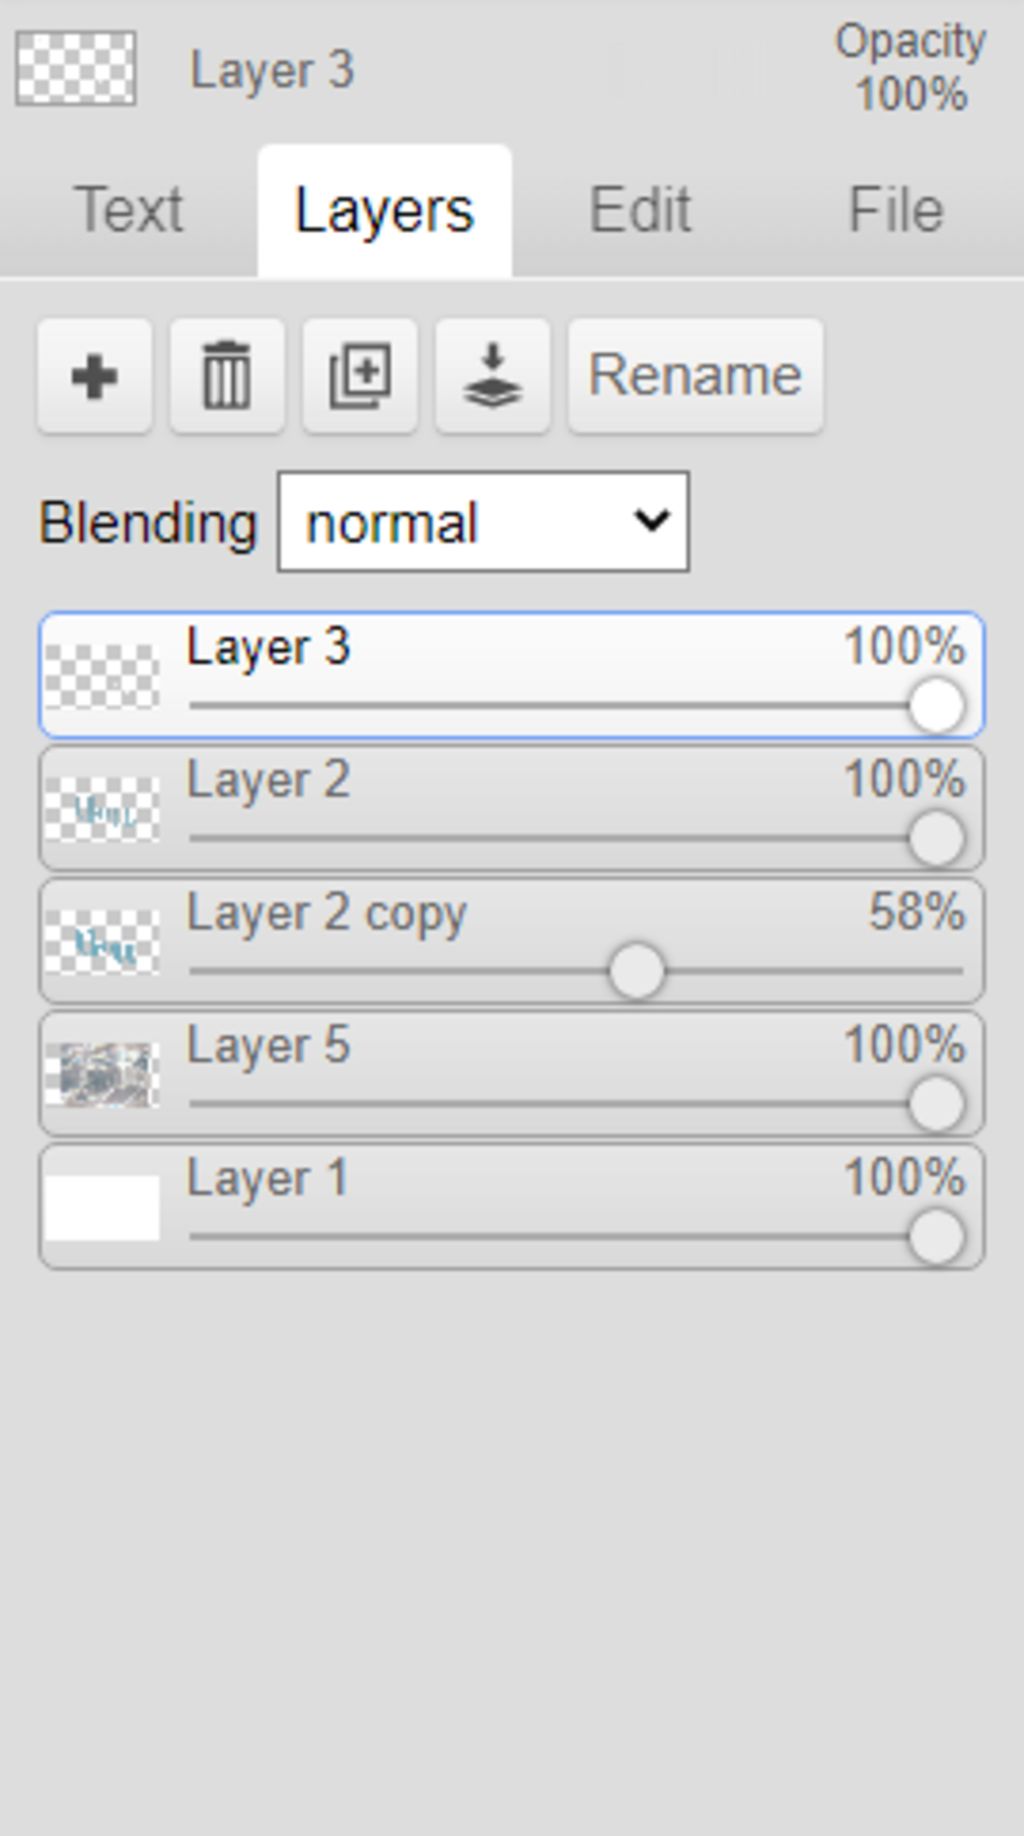1024x1836 pixels.
Task: Open the Blending mode dropdown
Action: click(483, 522)
